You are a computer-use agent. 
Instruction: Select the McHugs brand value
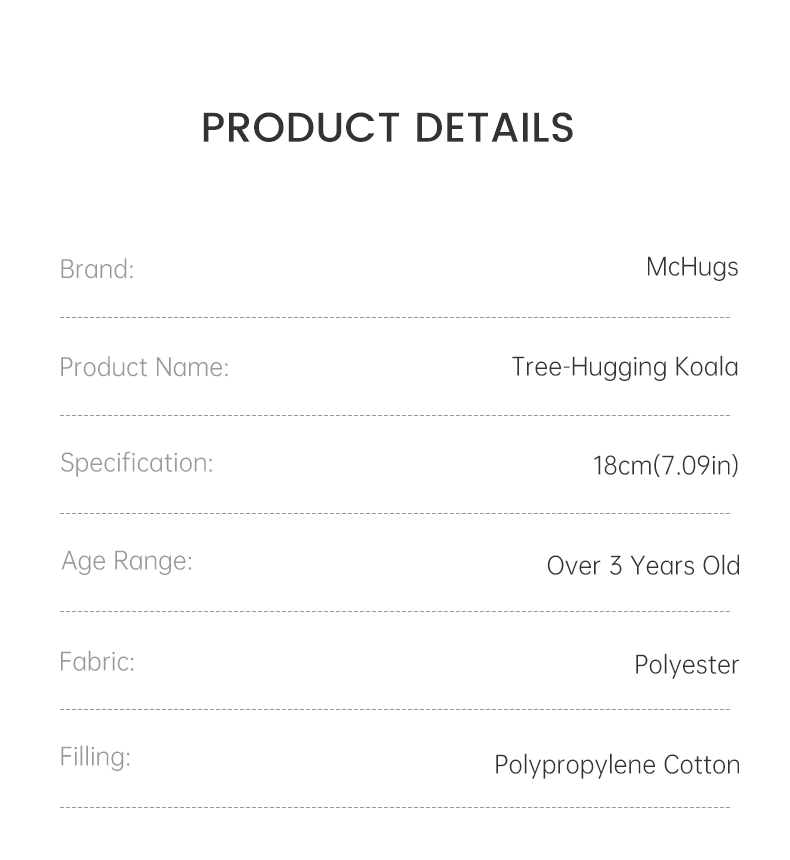[692, 267]
